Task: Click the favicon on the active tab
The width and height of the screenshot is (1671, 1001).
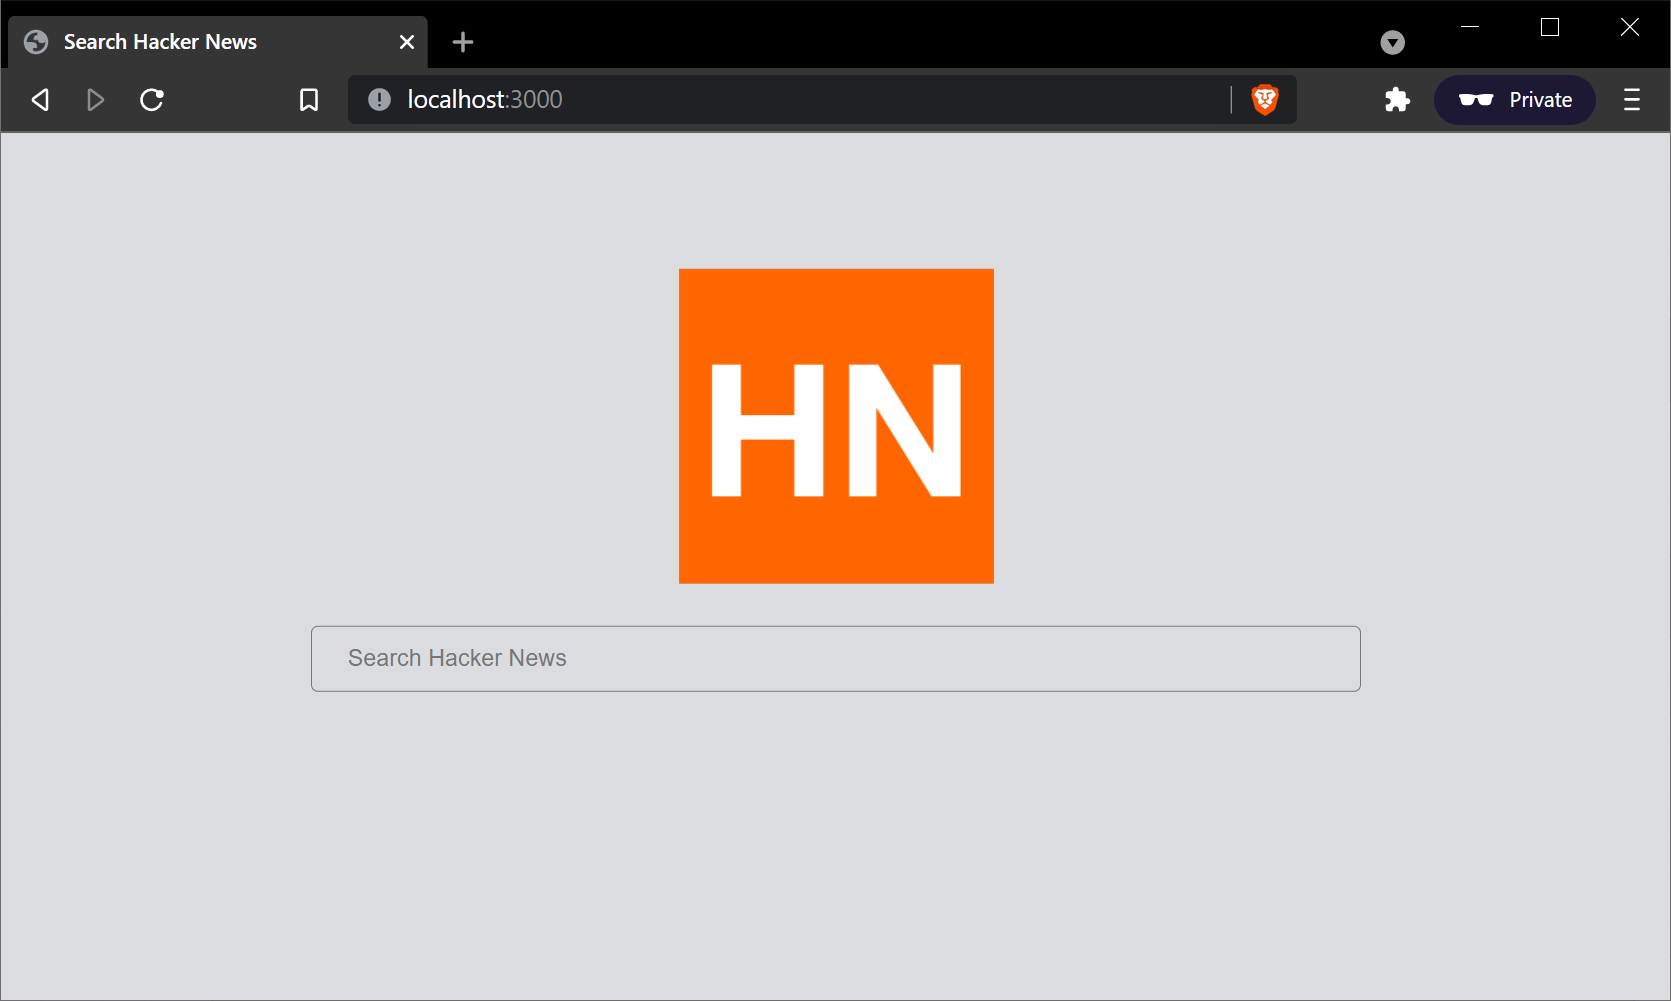Action: tap(36, 41)
